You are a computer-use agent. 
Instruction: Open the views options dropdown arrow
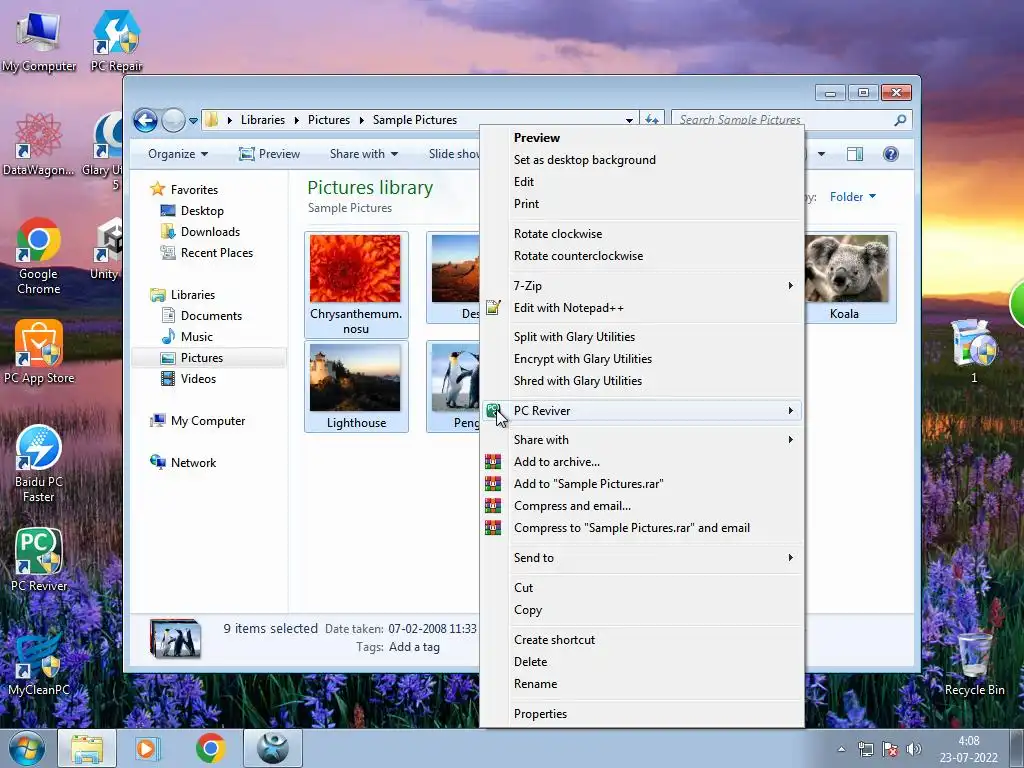pos(822,154)
